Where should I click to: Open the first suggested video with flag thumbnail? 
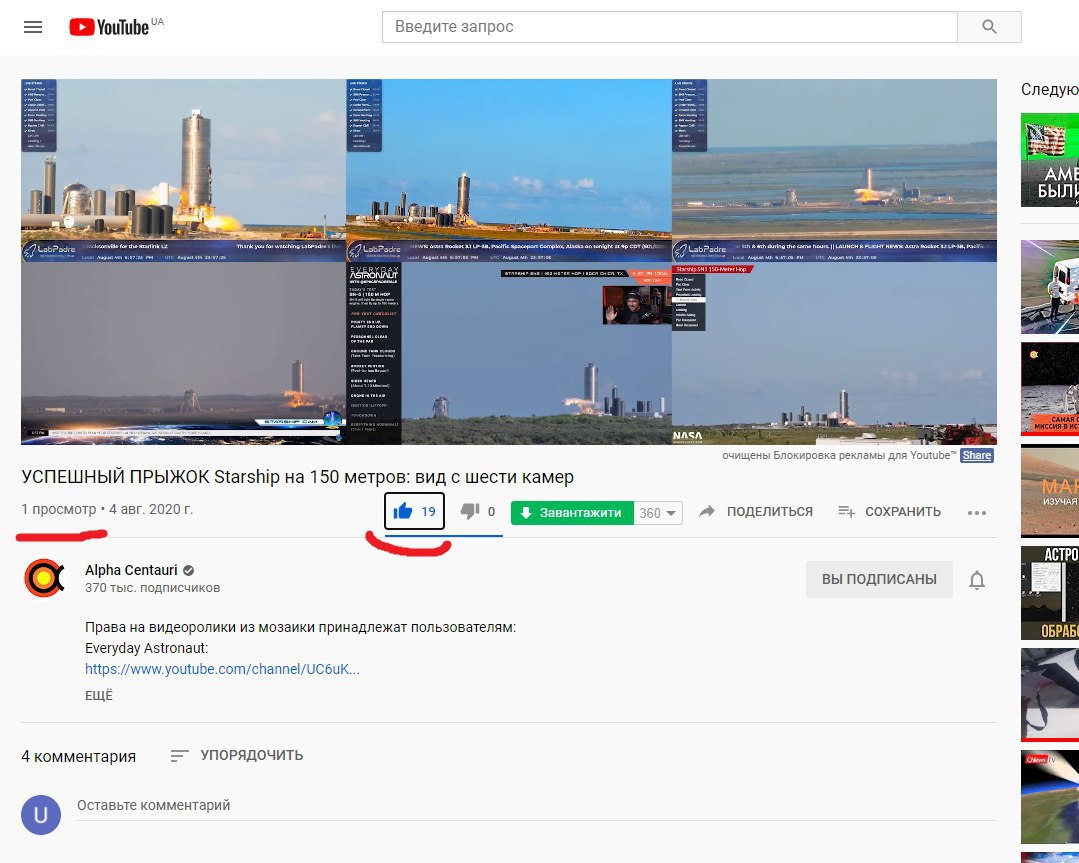1050,160
